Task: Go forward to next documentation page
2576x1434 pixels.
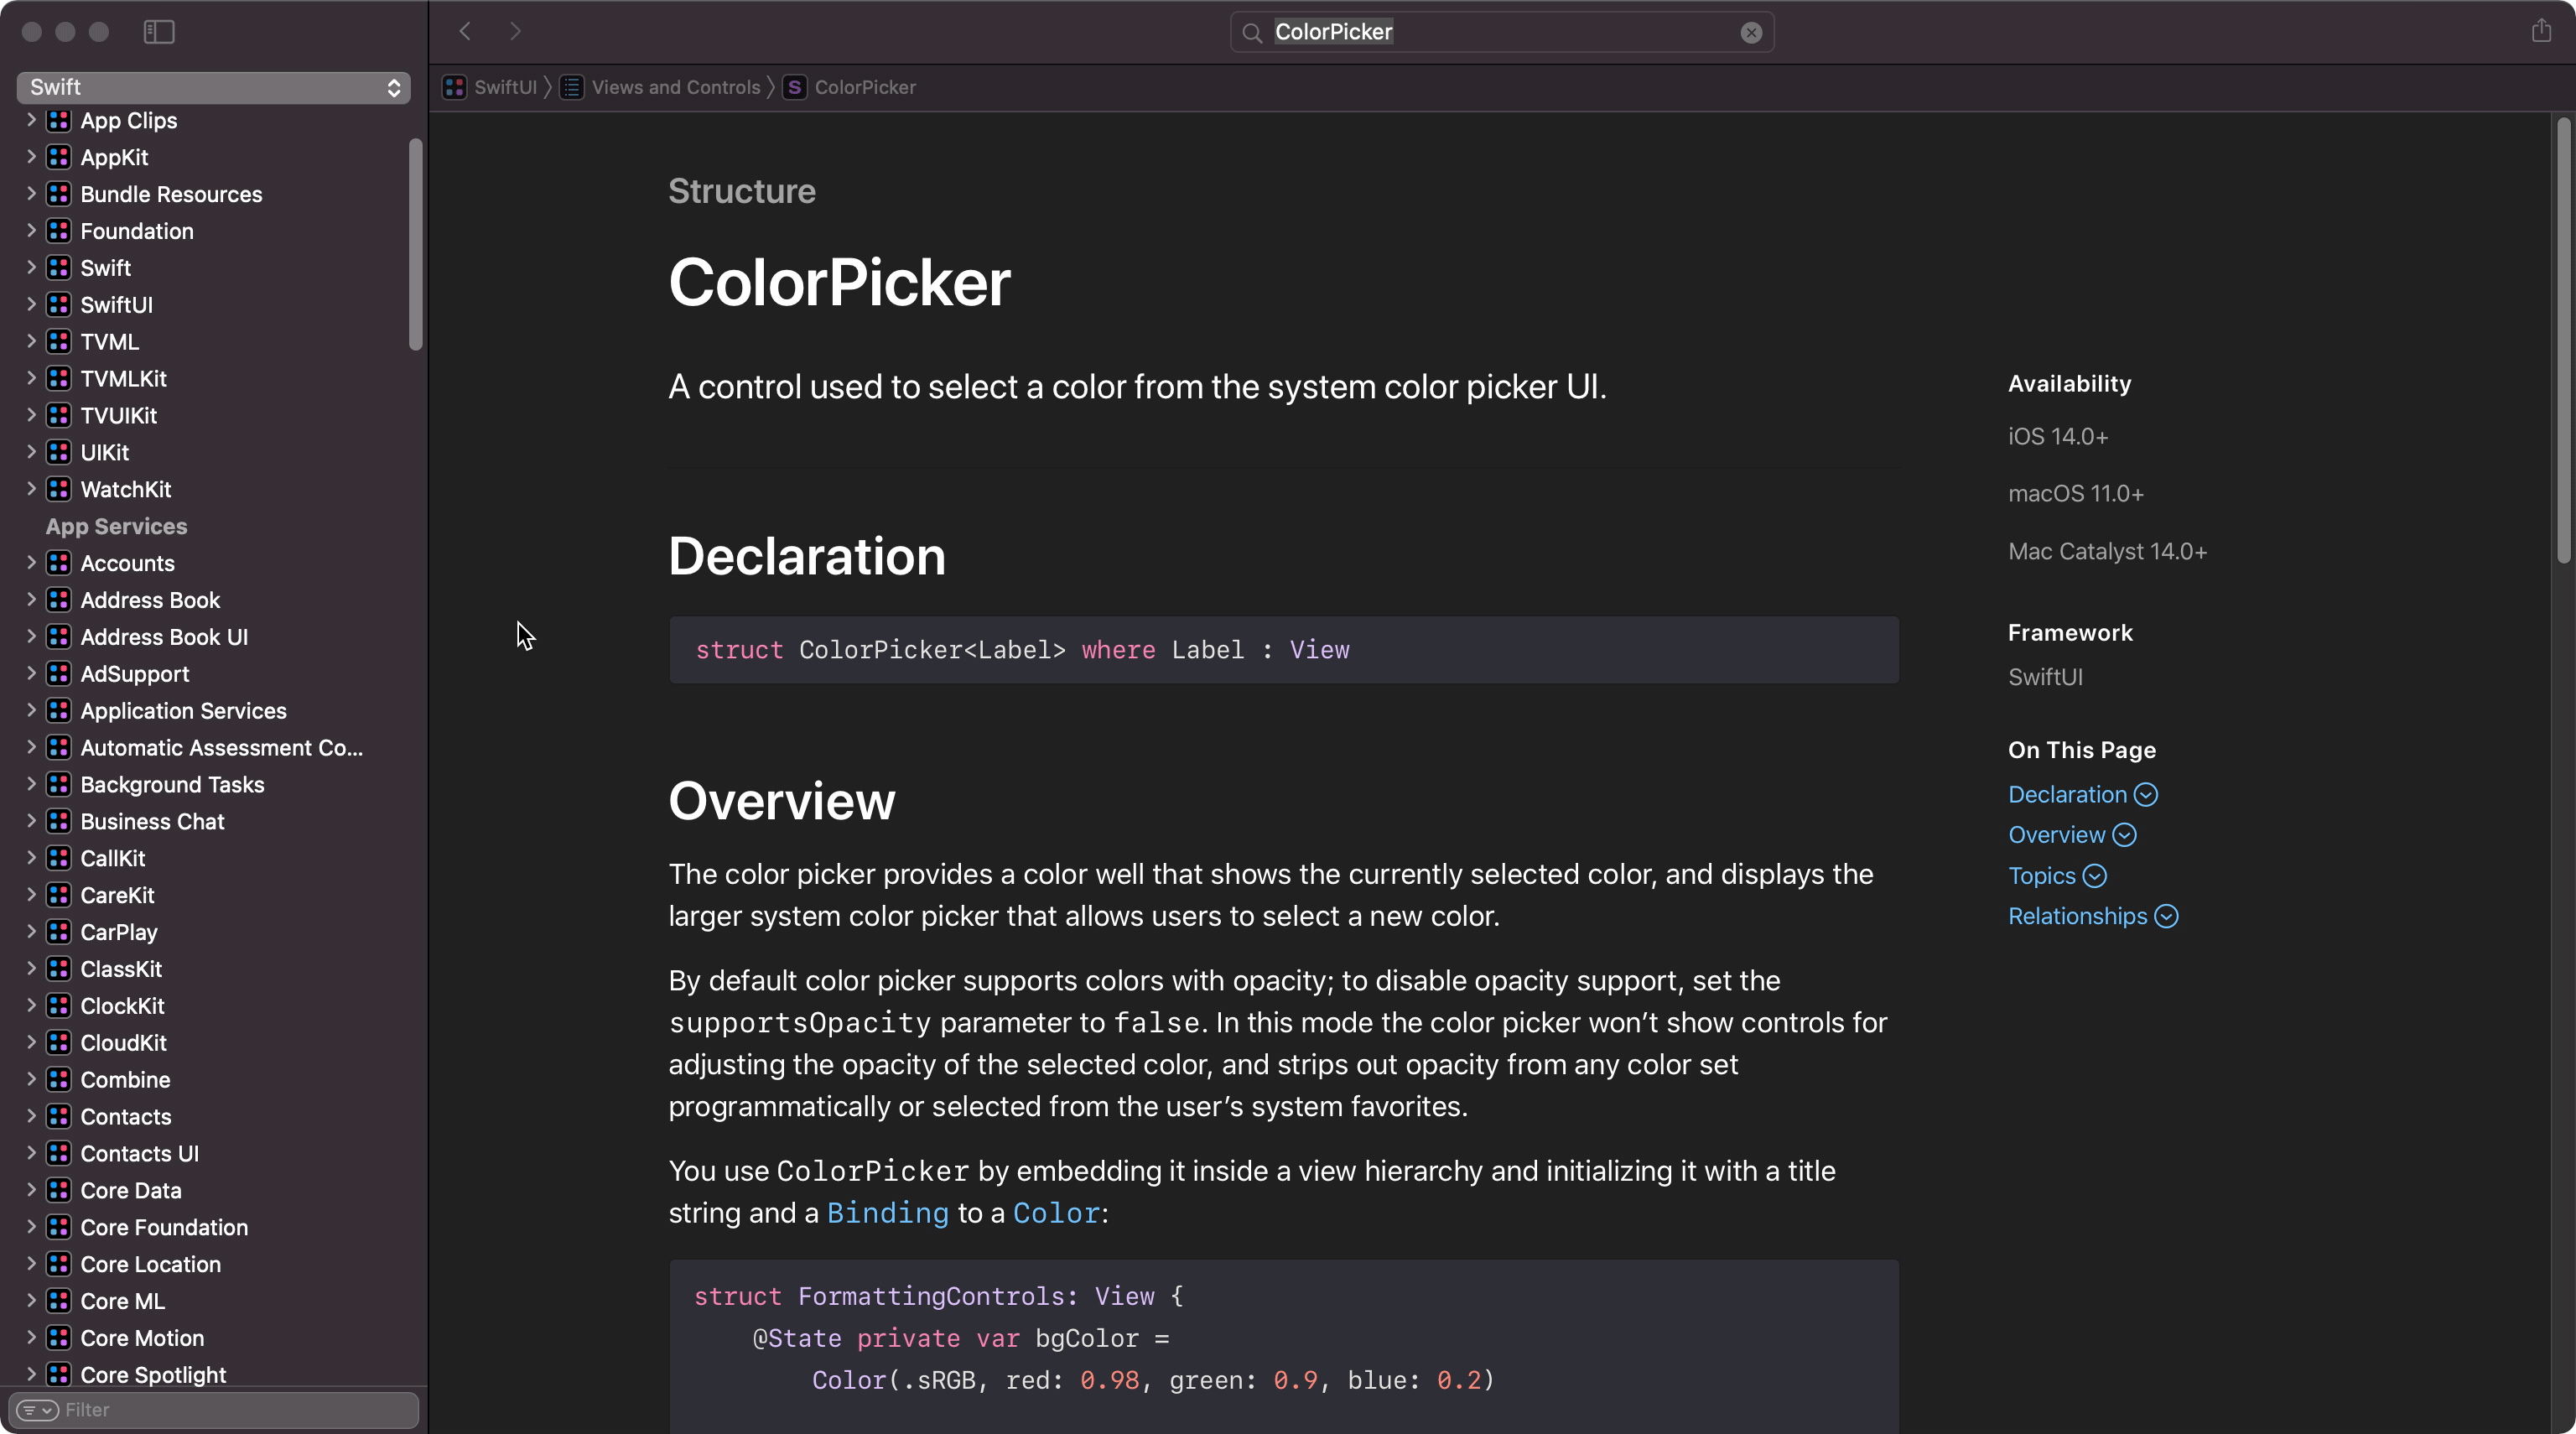Action: click(x=515, y=32)
